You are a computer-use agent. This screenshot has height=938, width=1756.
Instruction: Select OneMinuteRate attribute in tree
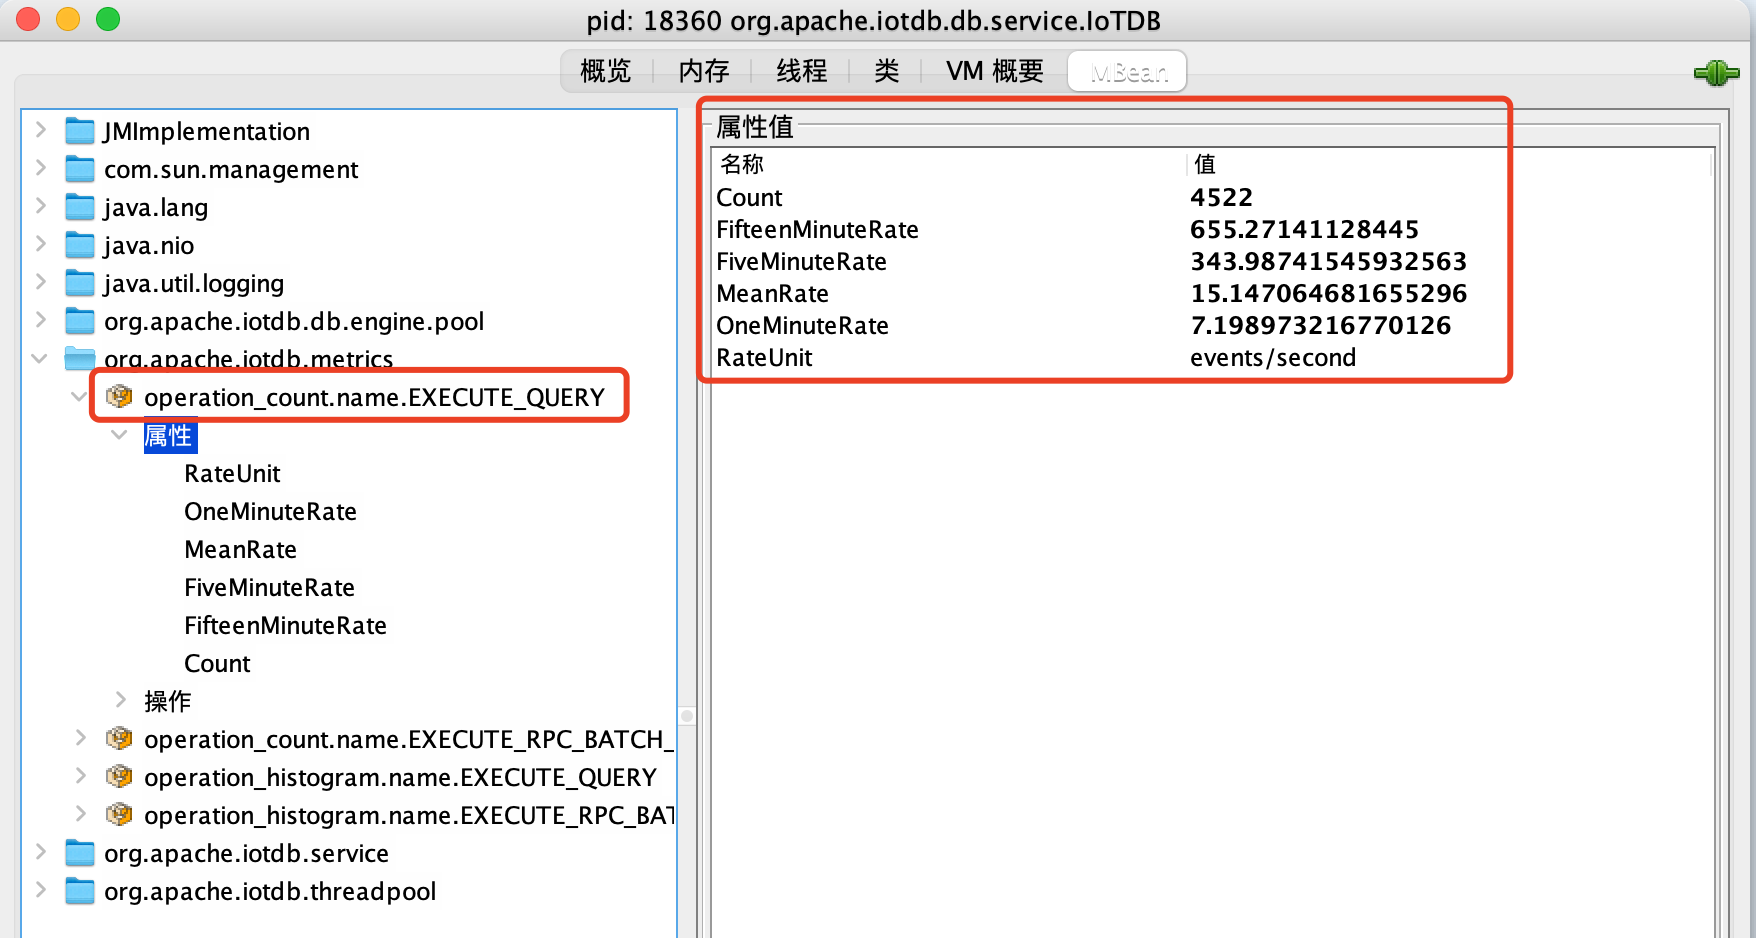click(x=270, y=512)
